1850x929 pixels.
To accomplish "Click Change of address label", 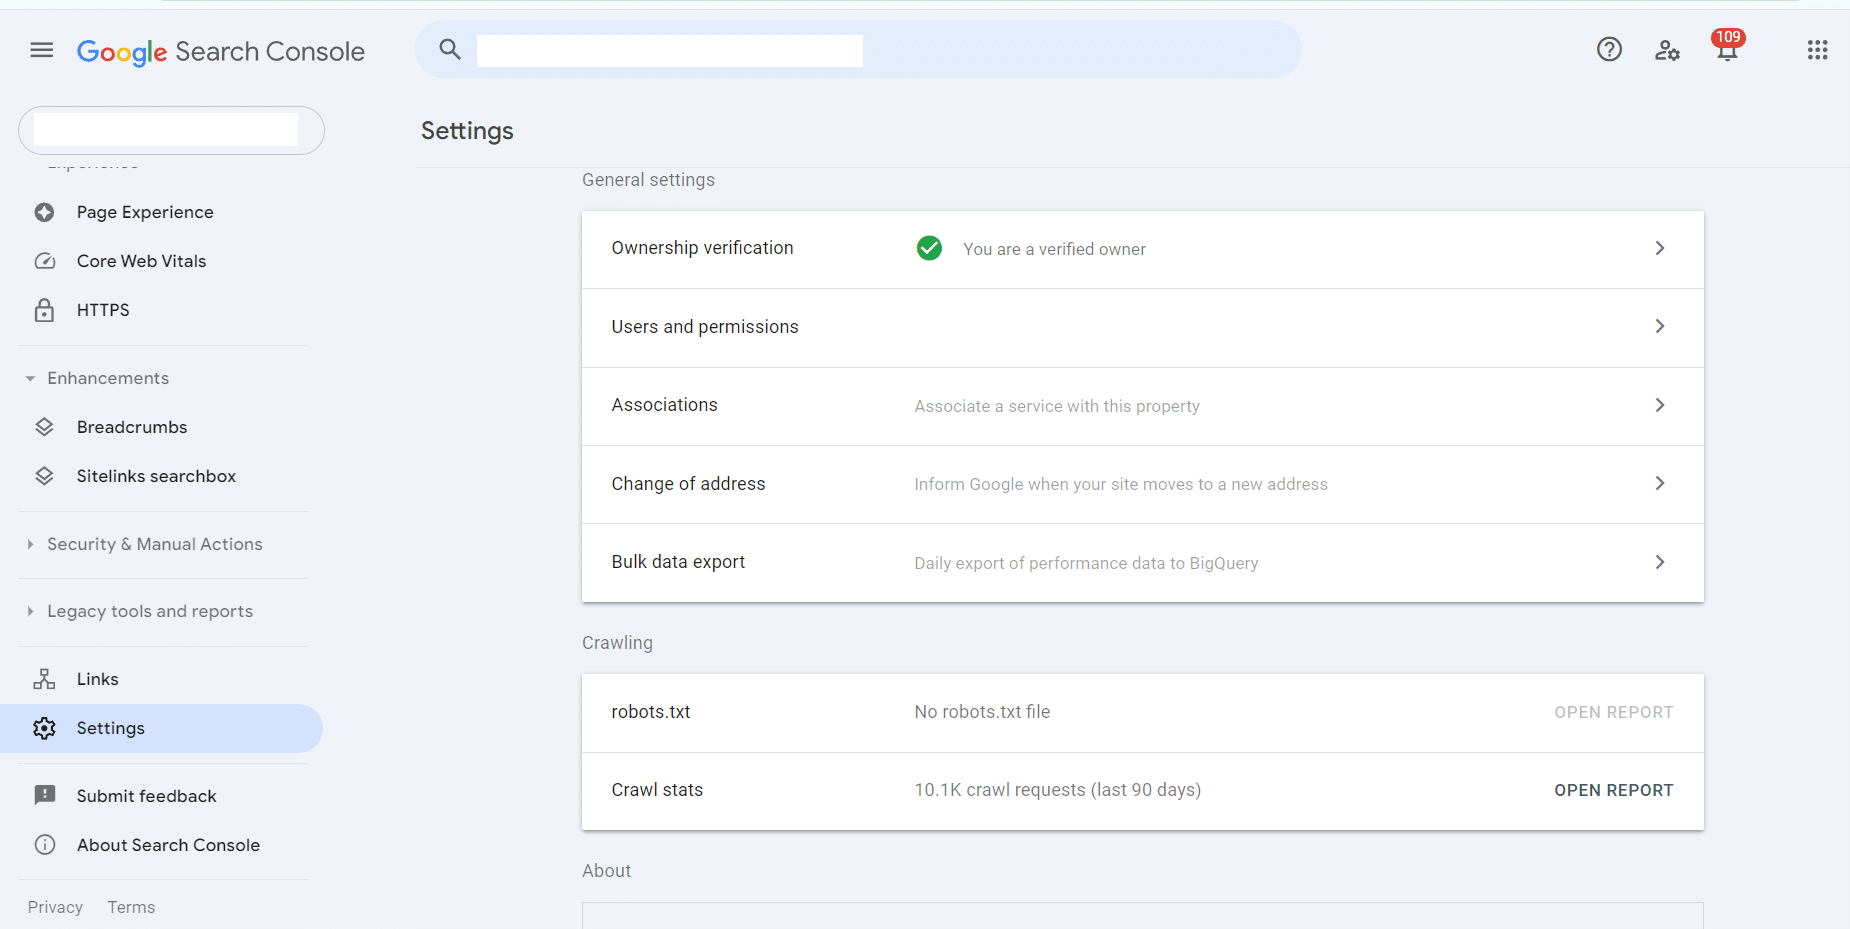I will point(688,484).
